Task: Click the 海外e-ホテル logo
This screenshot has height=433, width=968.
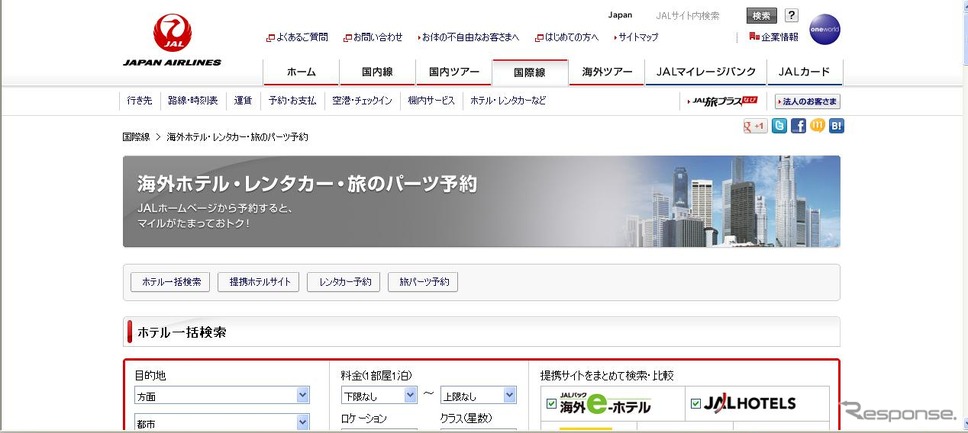Action: coord(605,404)
